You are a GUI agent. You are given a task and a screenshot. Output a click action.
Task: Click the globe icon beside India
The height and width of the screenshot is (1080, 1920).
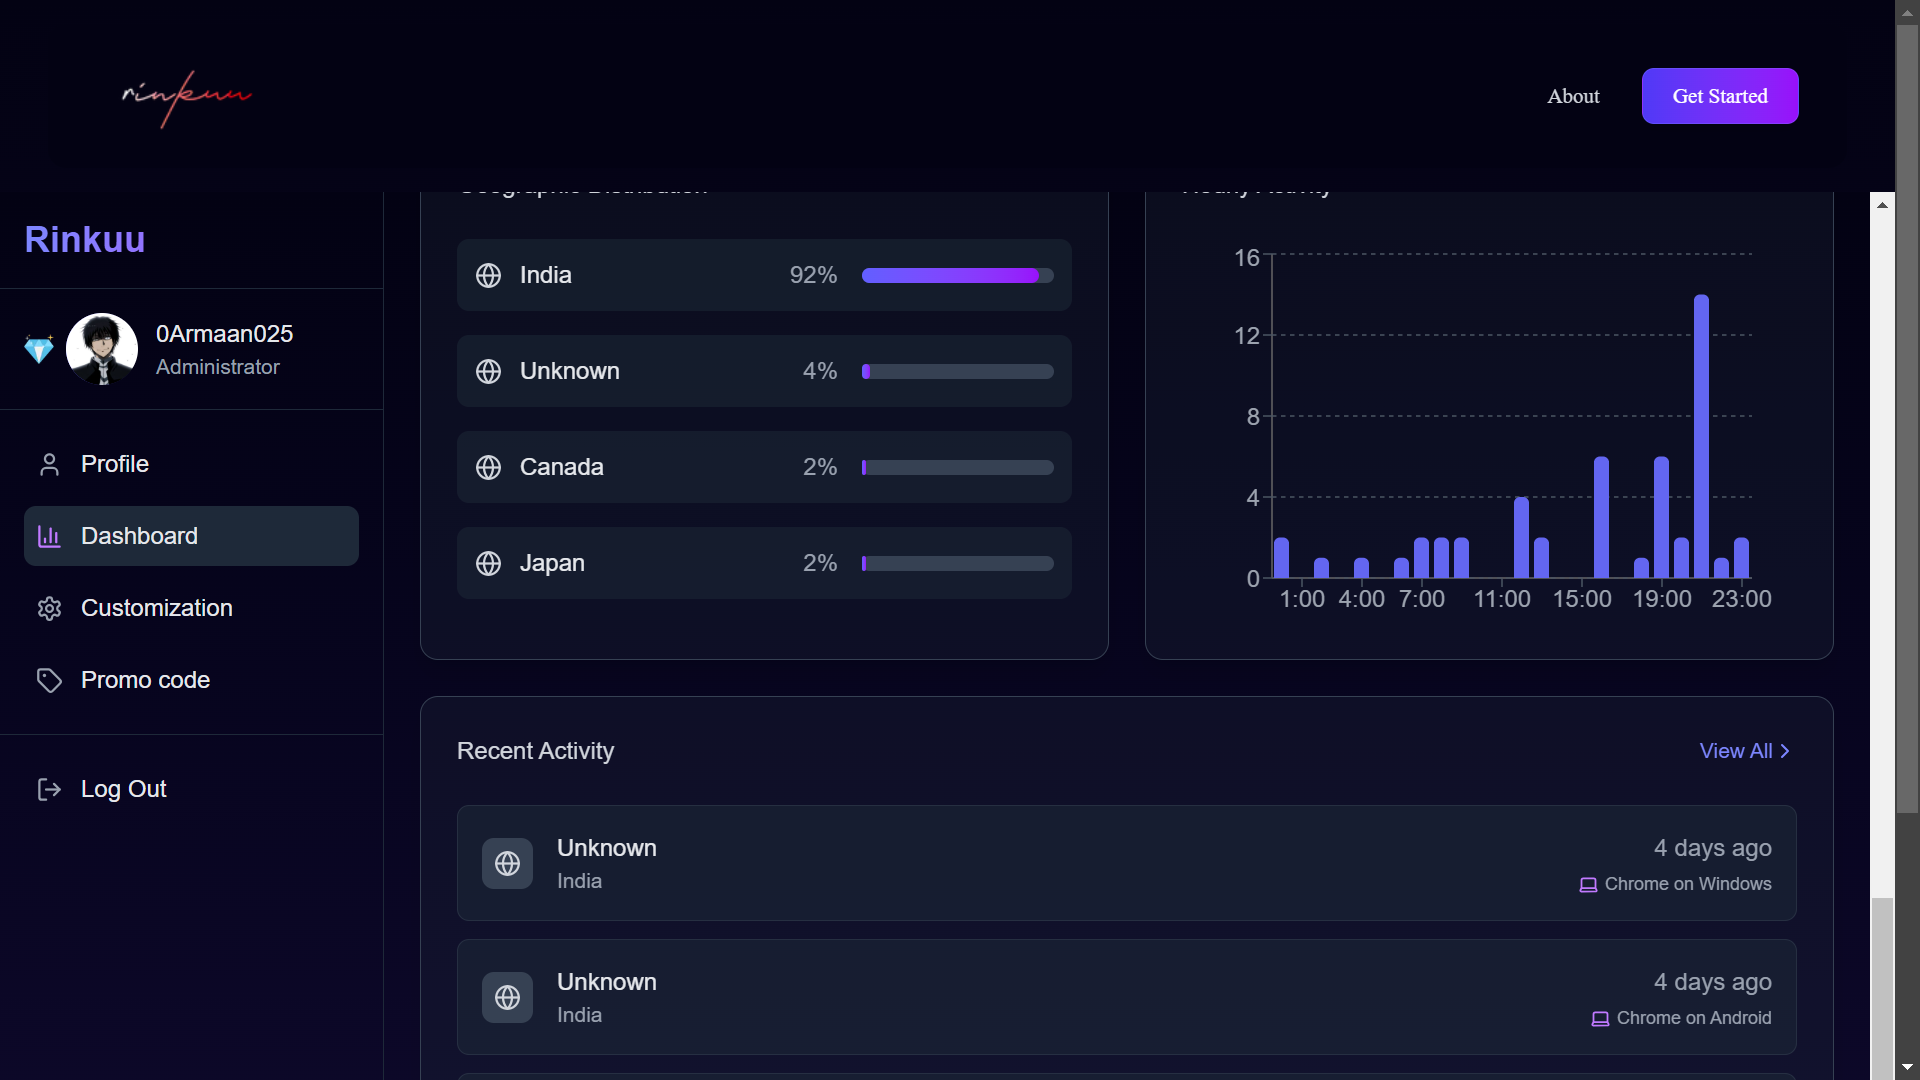pyautogui.click(x=488, y=275)
